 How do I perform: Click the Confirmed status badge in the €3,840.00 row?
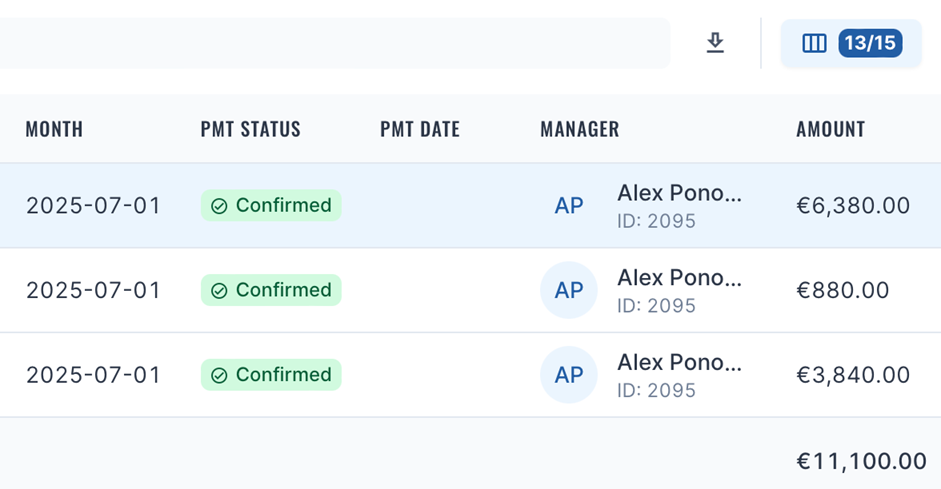click(x=271, y=375)
